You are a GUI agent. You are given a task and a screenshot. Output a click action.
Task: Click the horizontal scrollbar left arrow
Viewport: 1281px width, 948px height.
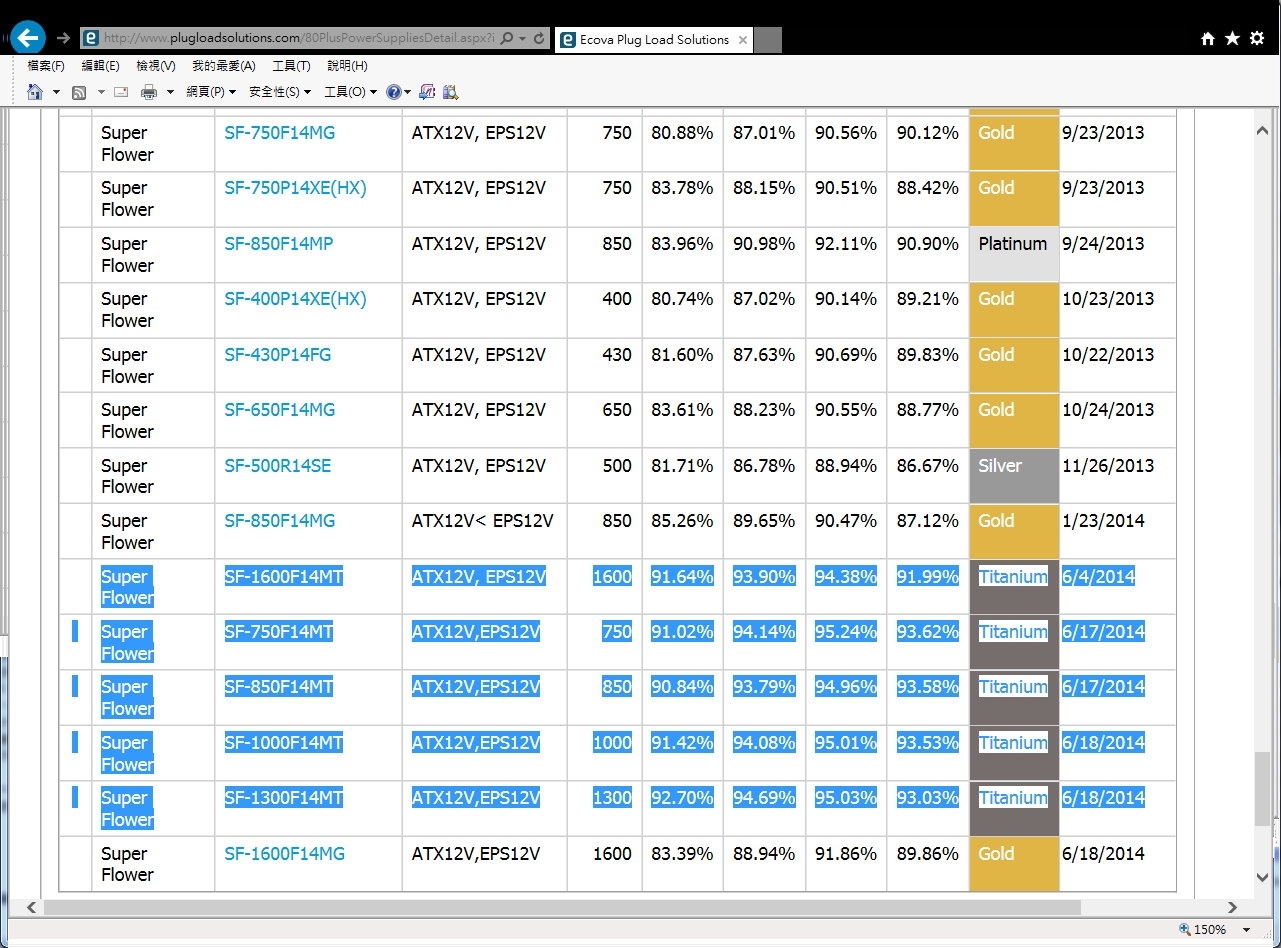[31, 907]
